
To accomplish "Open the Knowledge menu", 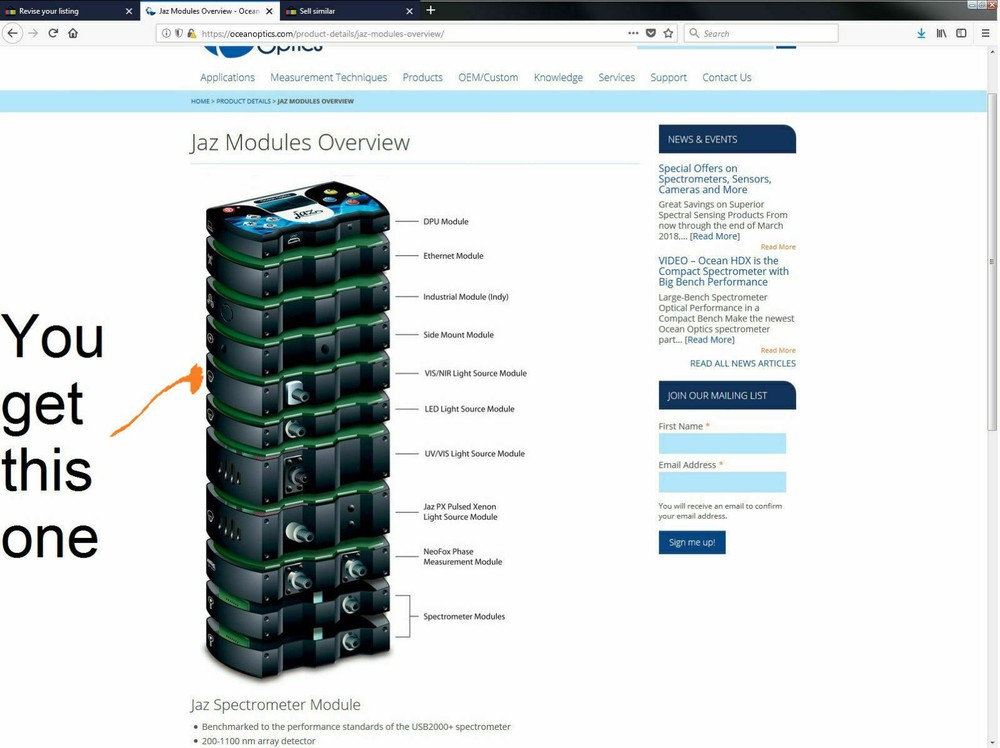I will (x=558, y=77).
